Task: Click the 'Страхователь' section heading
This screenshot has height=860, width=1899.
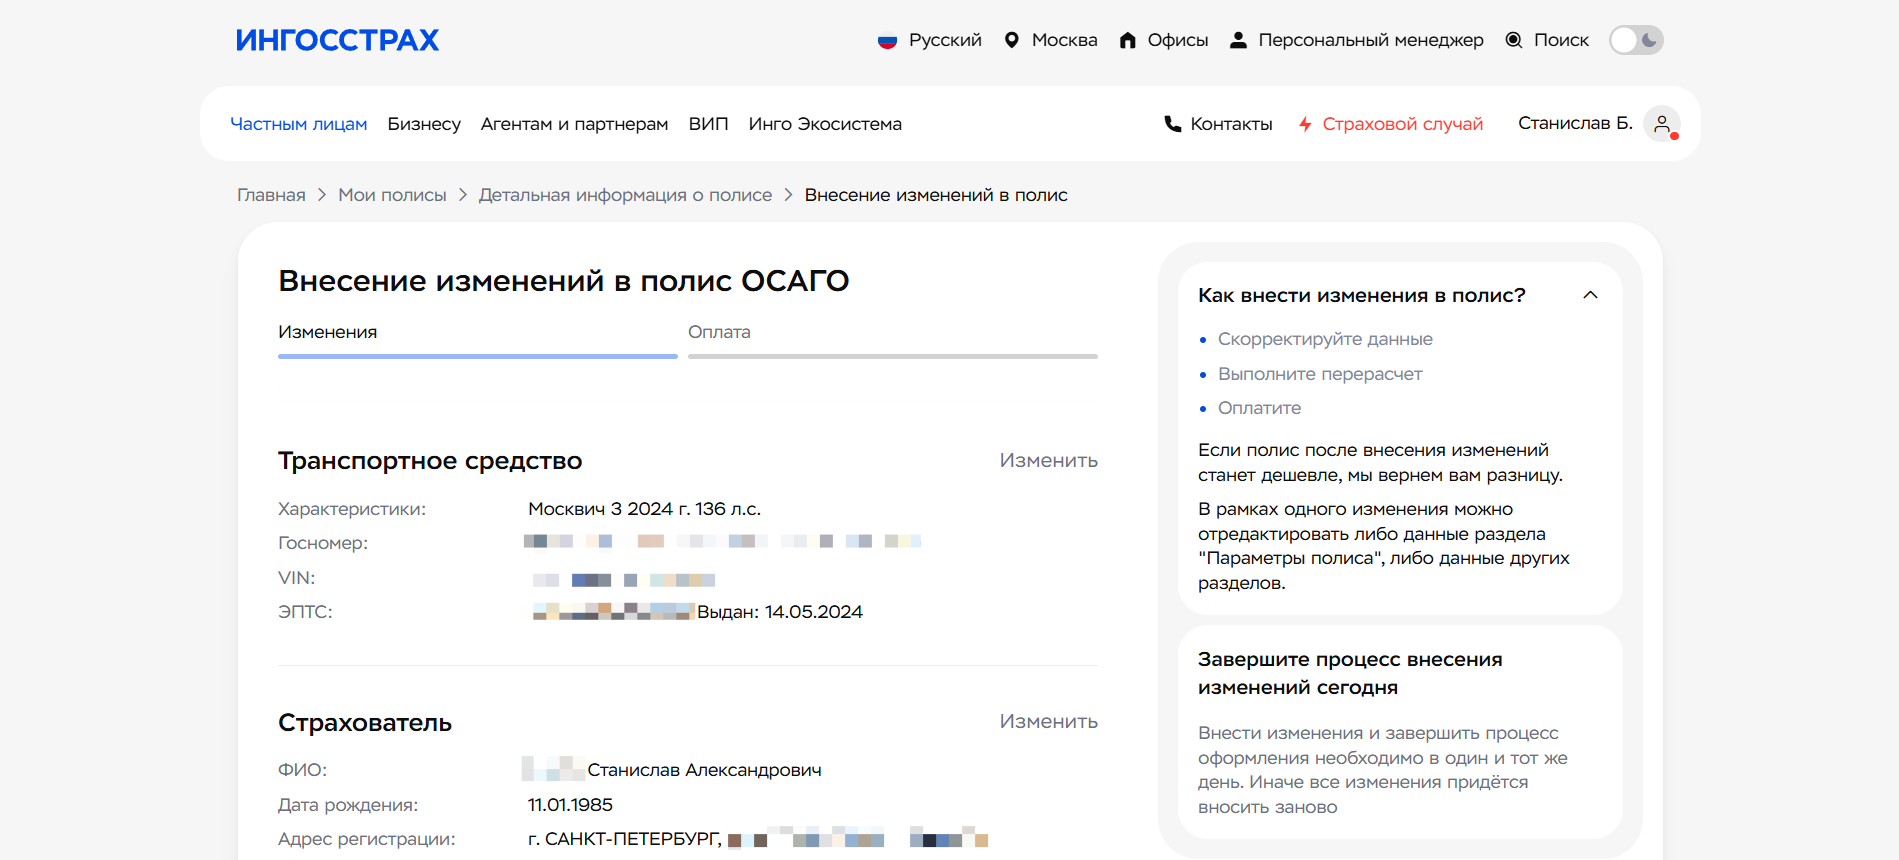Action: pos(365,722)
